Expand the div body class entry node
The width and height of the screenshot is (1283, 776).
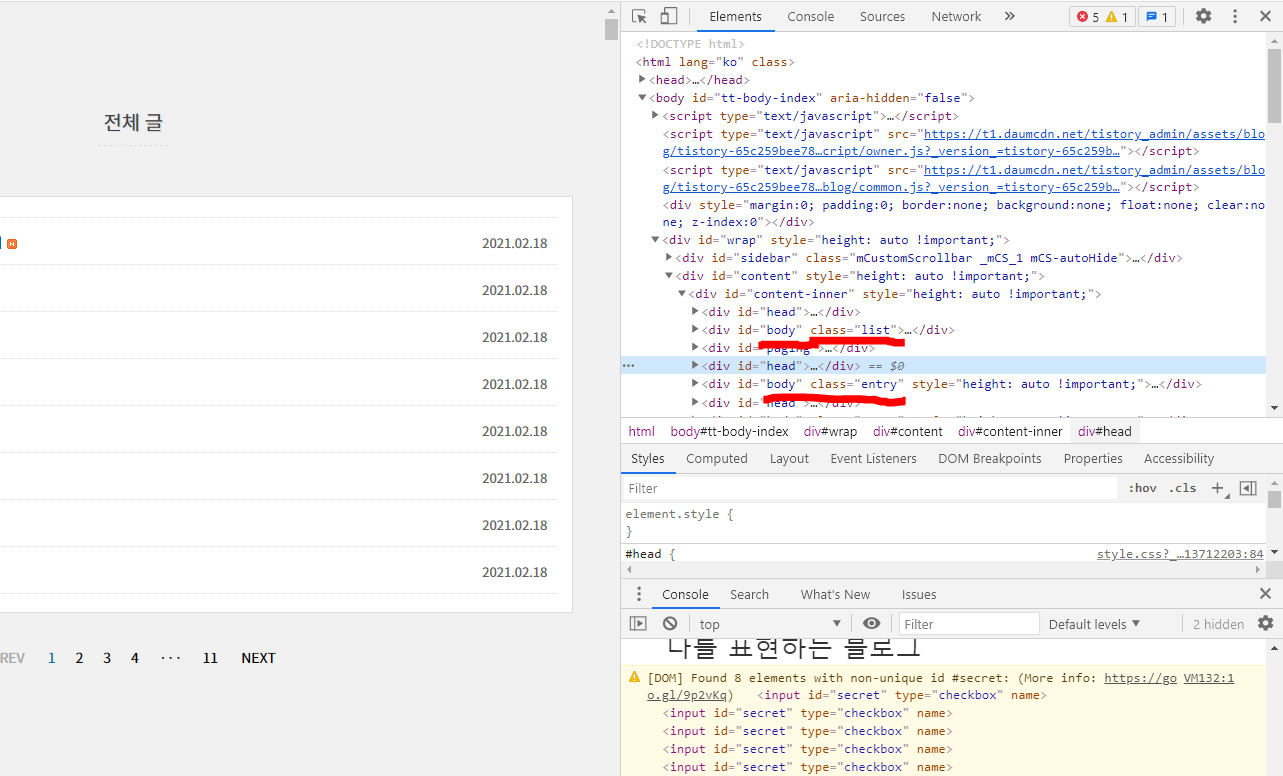[695, 384]
